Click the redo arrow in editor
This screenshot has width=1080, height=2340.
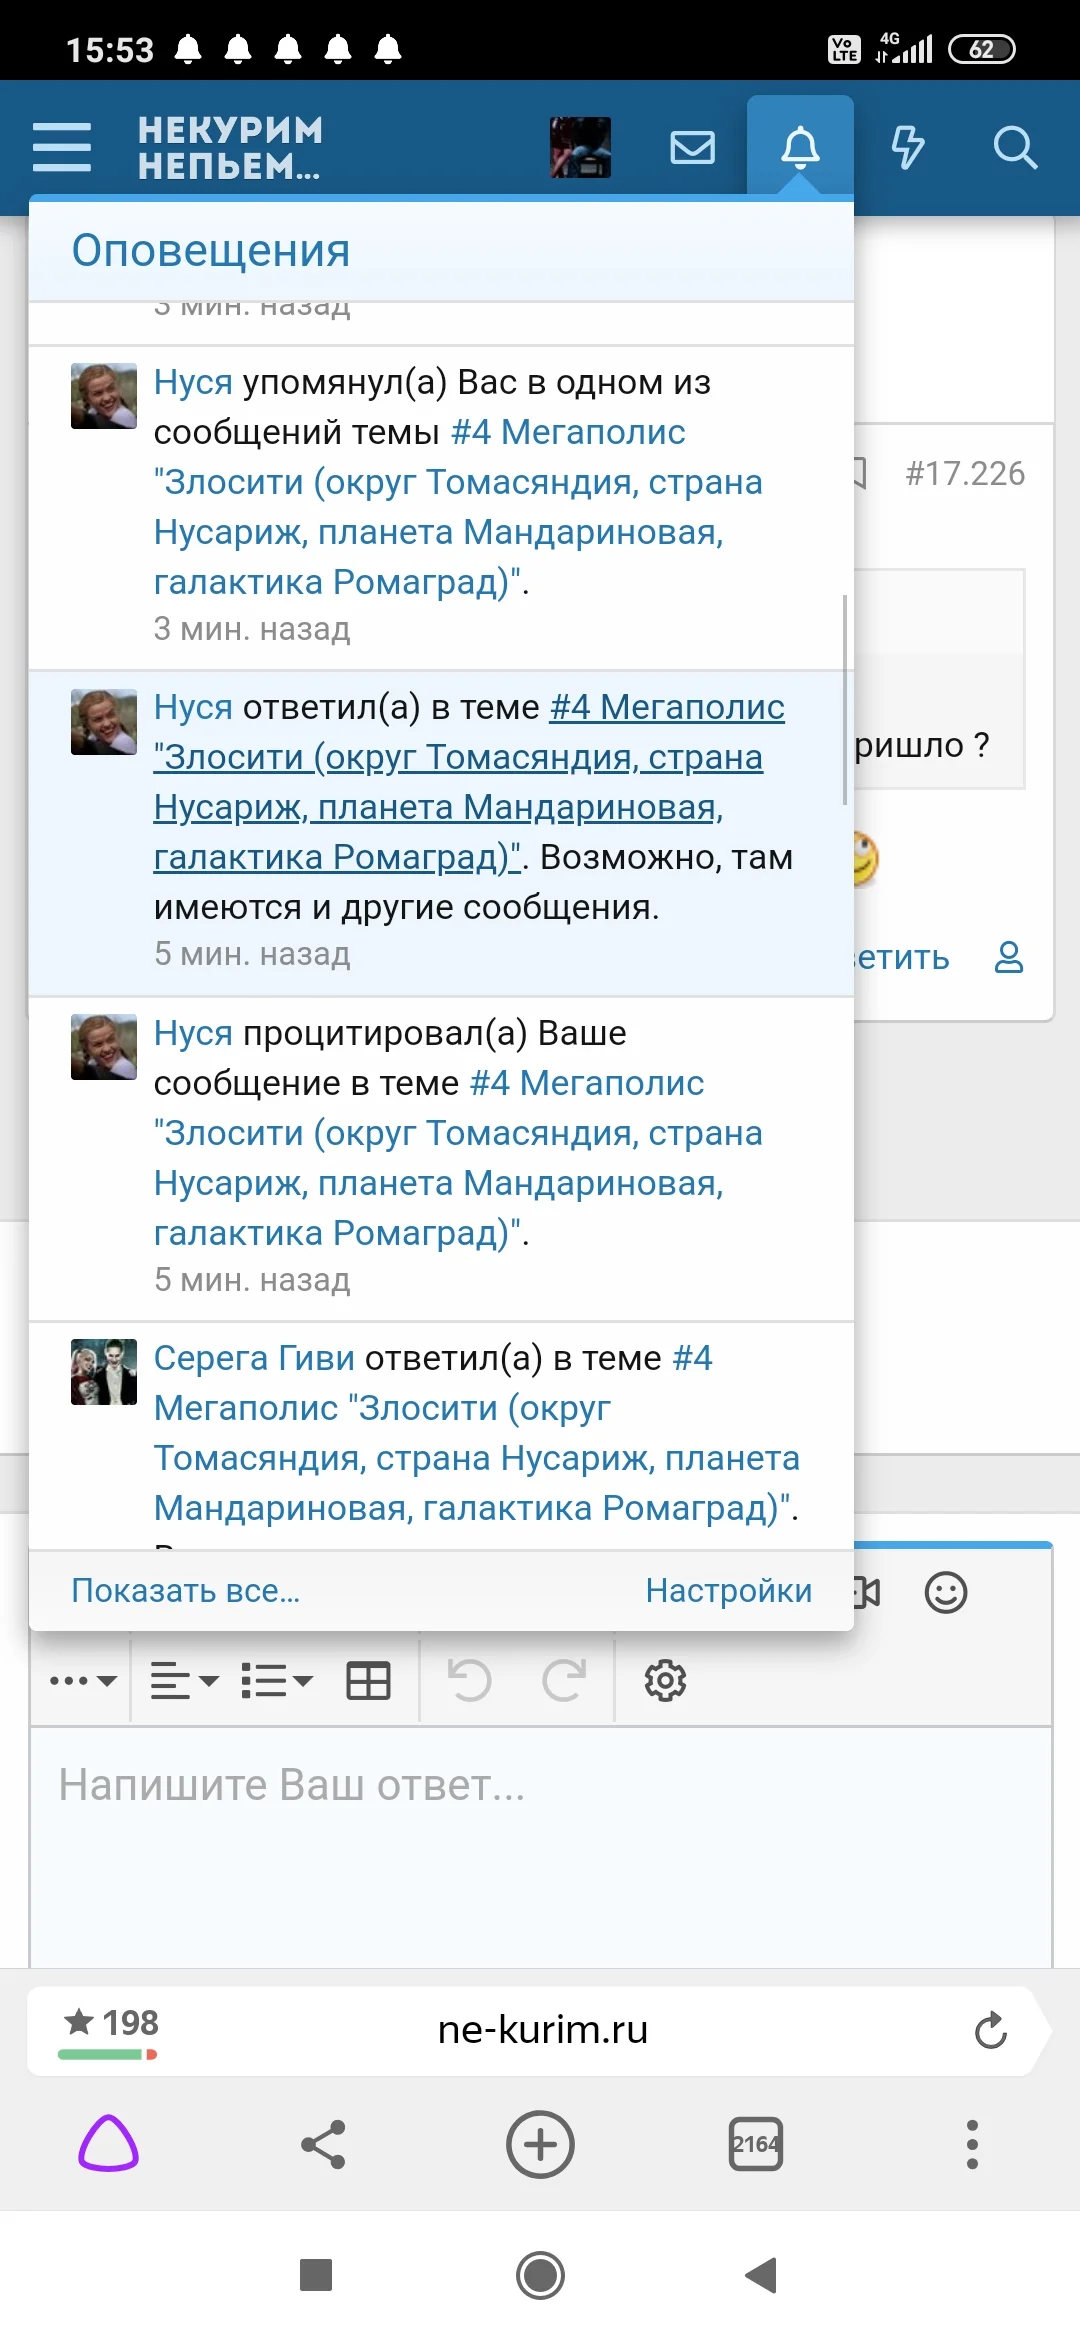point(563,1681)
